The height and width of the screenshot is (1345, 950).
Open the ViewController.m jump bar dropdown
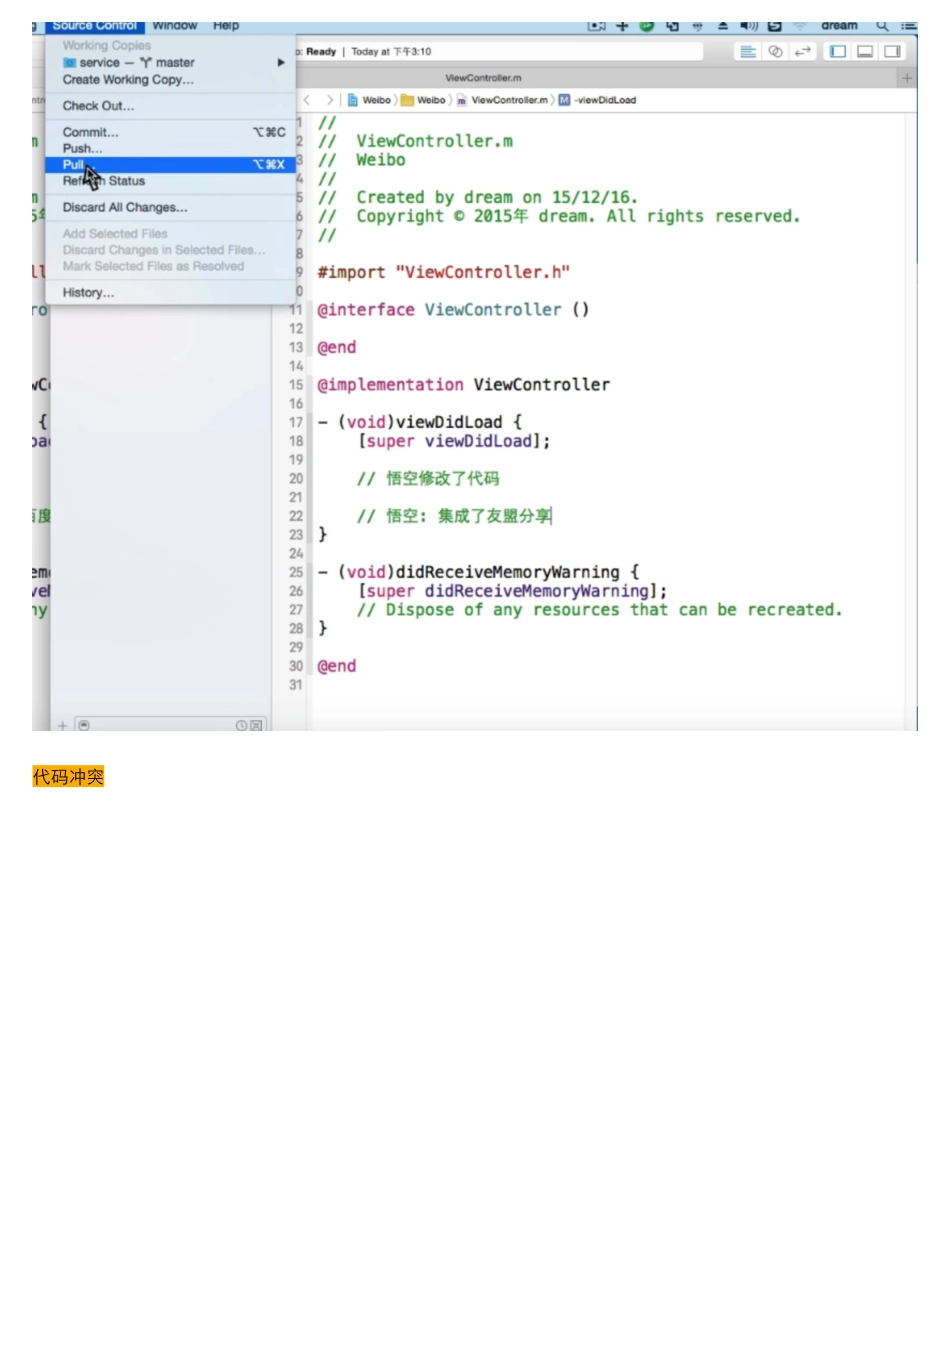[x=508, y=100]
